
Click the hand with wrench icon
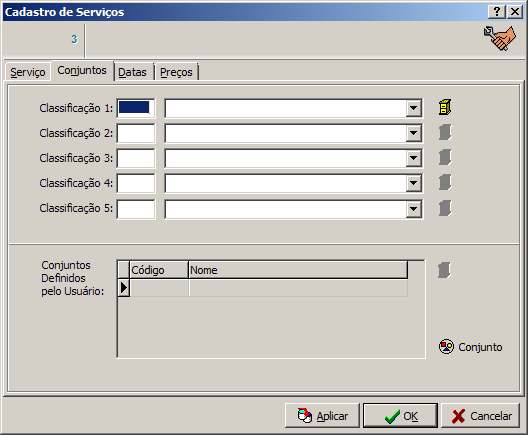point(500,38)
